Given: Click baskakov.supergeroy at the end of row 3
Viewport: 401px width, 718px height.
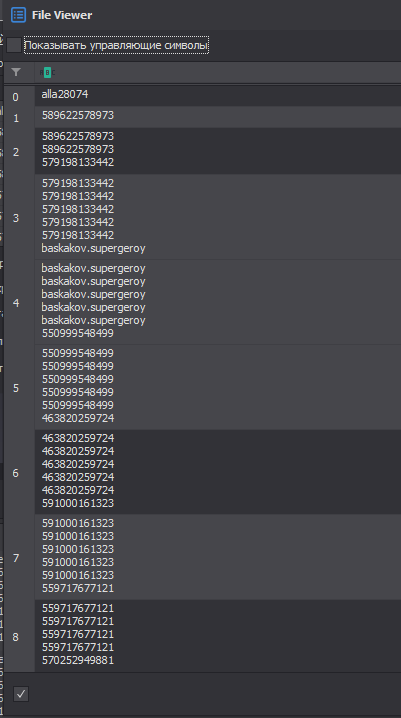Looking at the screenshot, I should [93, 249].
